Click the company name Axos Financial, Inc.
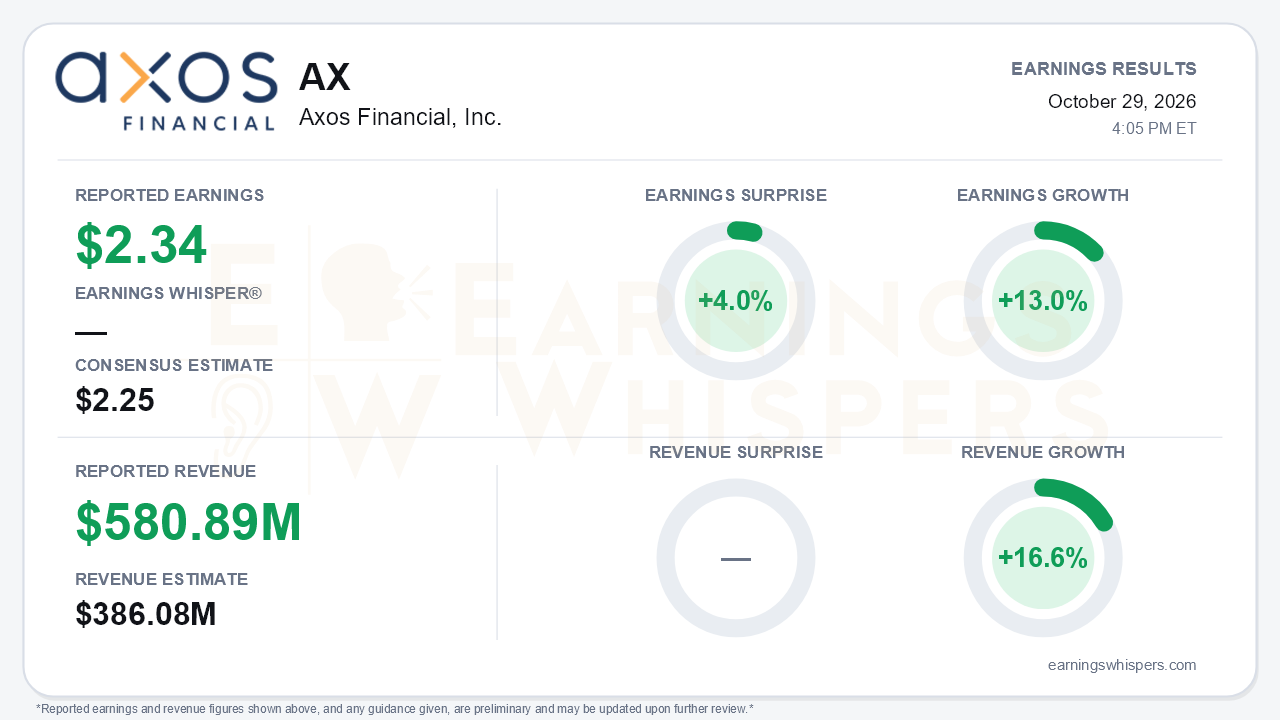1280x720 pixels. pyautogui.click(x=400, y=117)
